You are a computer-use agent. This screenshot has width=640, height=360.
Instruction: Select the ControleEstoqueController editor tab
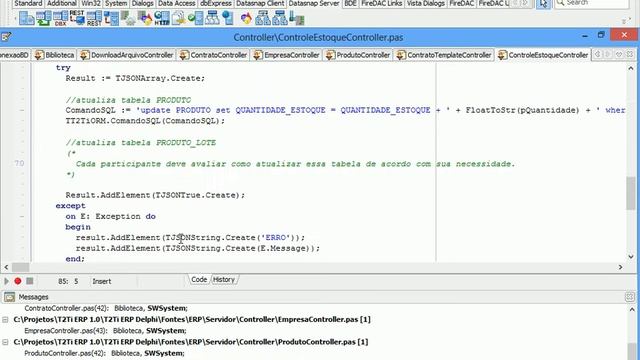(x=543, y=55)
